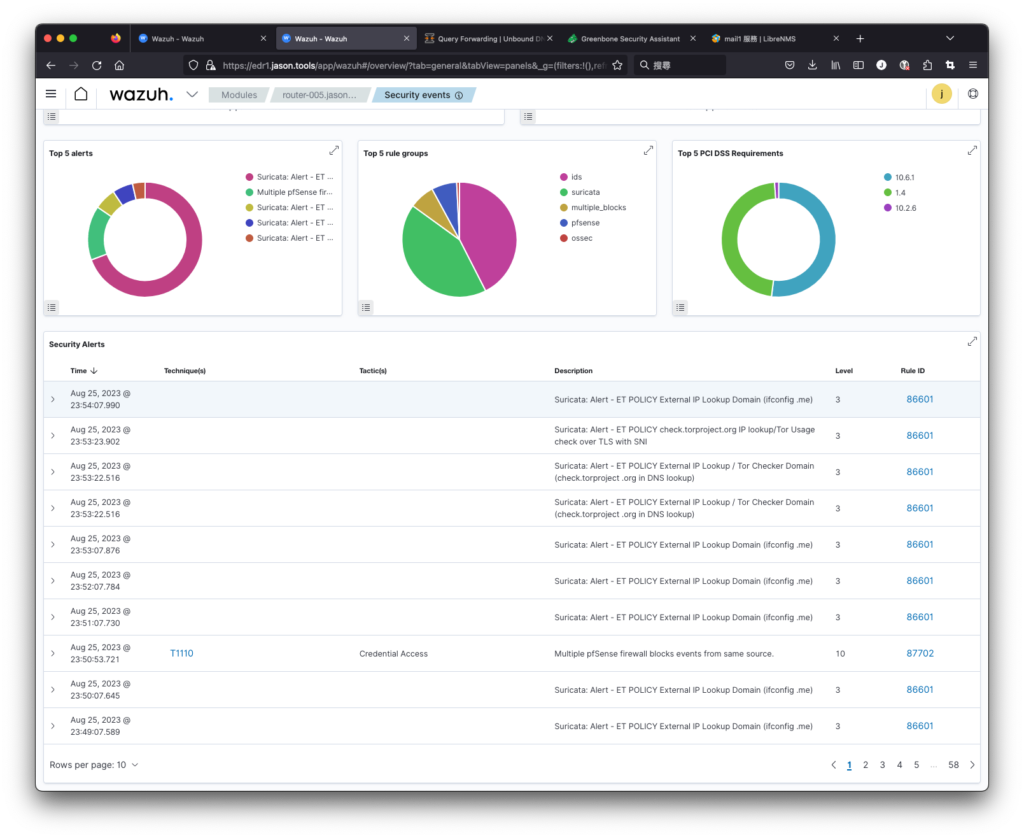
Task: Toggle the ossec legend entry
Action: click(576, 238)
